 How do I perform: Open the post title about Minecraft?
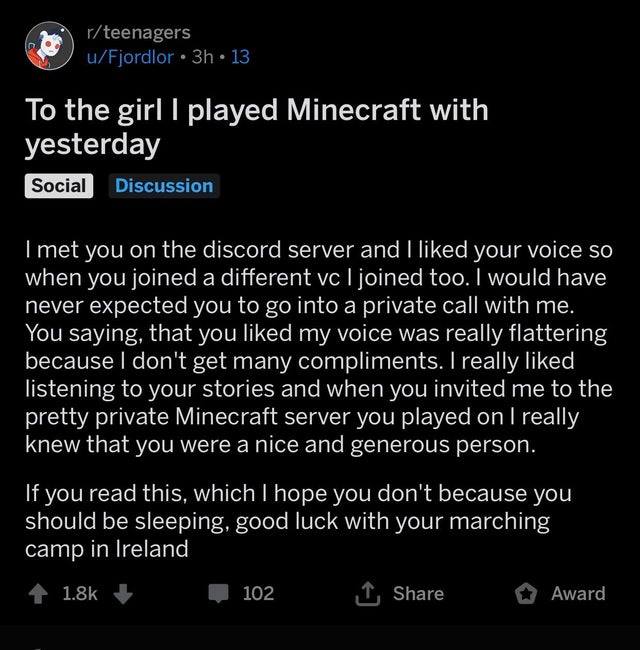click(x=257, y=128)
